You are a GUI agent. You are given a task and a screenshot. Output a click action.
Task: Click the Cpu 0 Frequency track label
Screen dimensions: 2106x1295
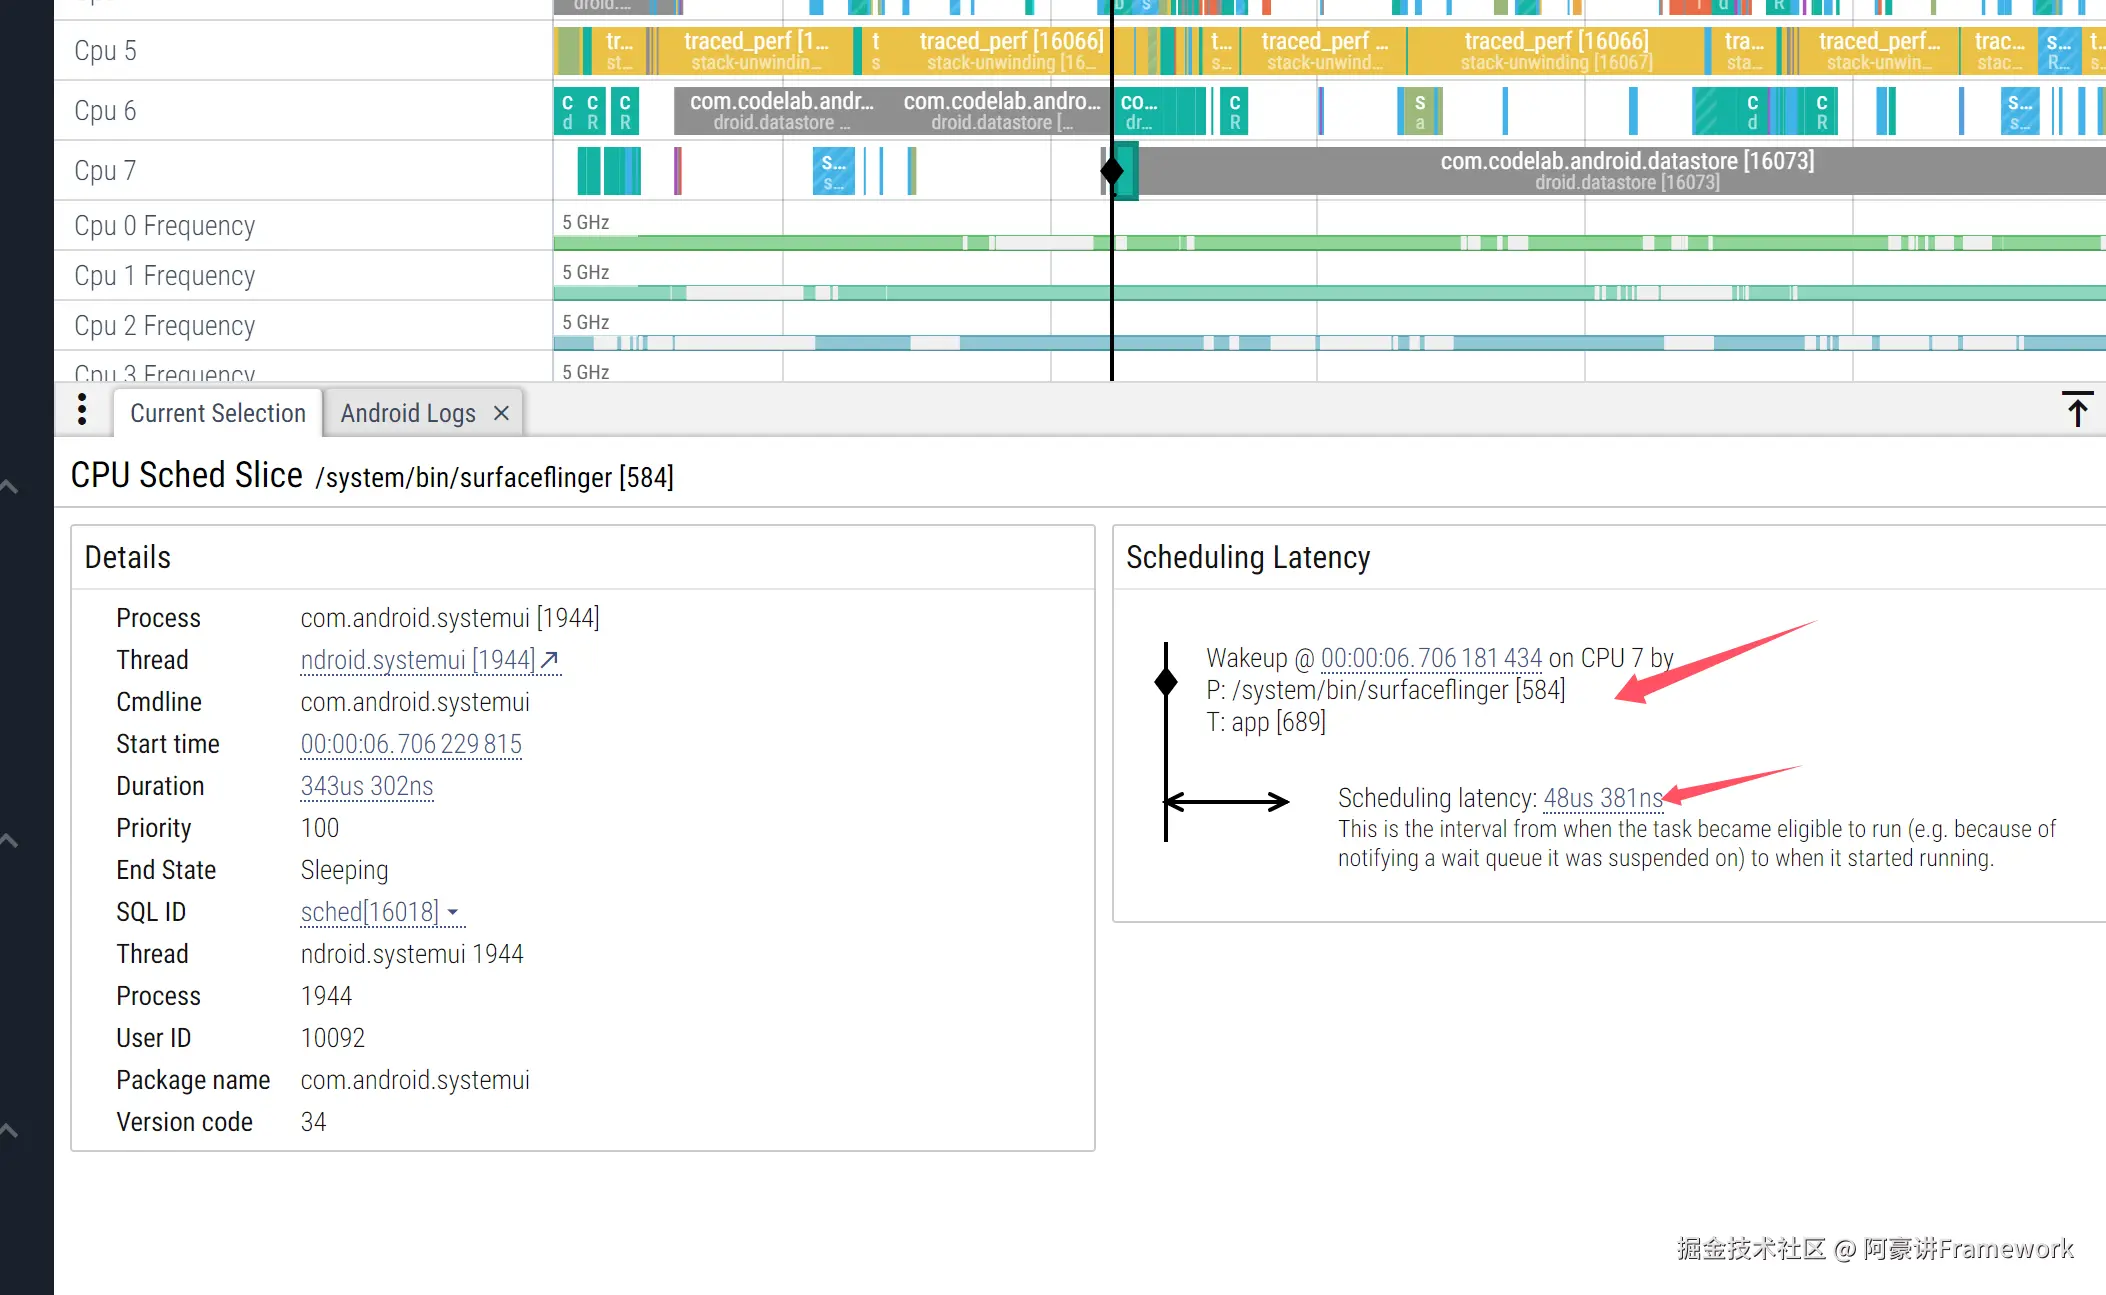click(x=165, y=226)
